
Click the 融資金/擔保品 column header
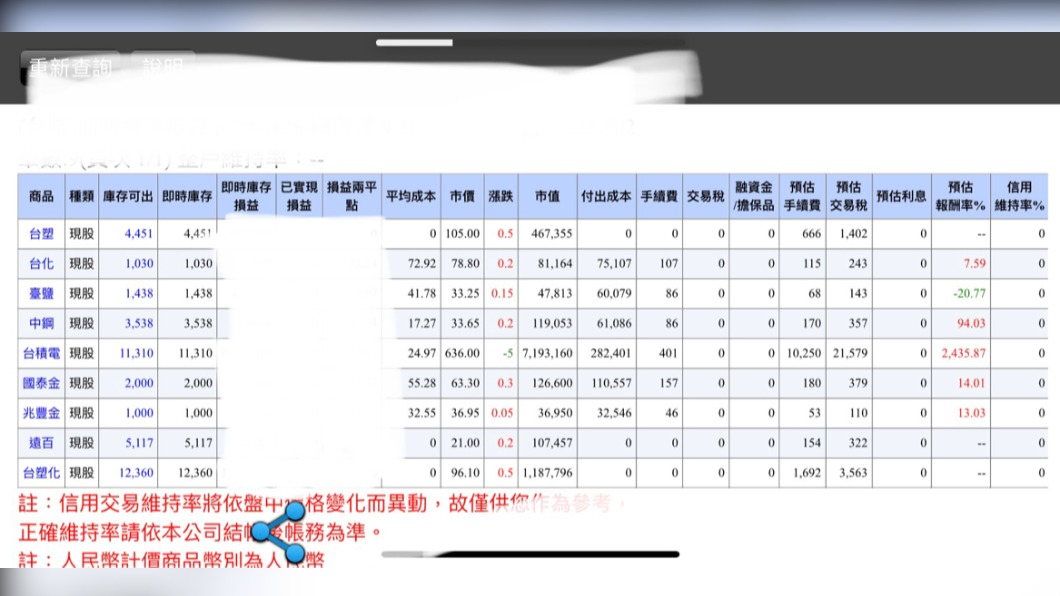pyautogui.click(x=754, y=196)
